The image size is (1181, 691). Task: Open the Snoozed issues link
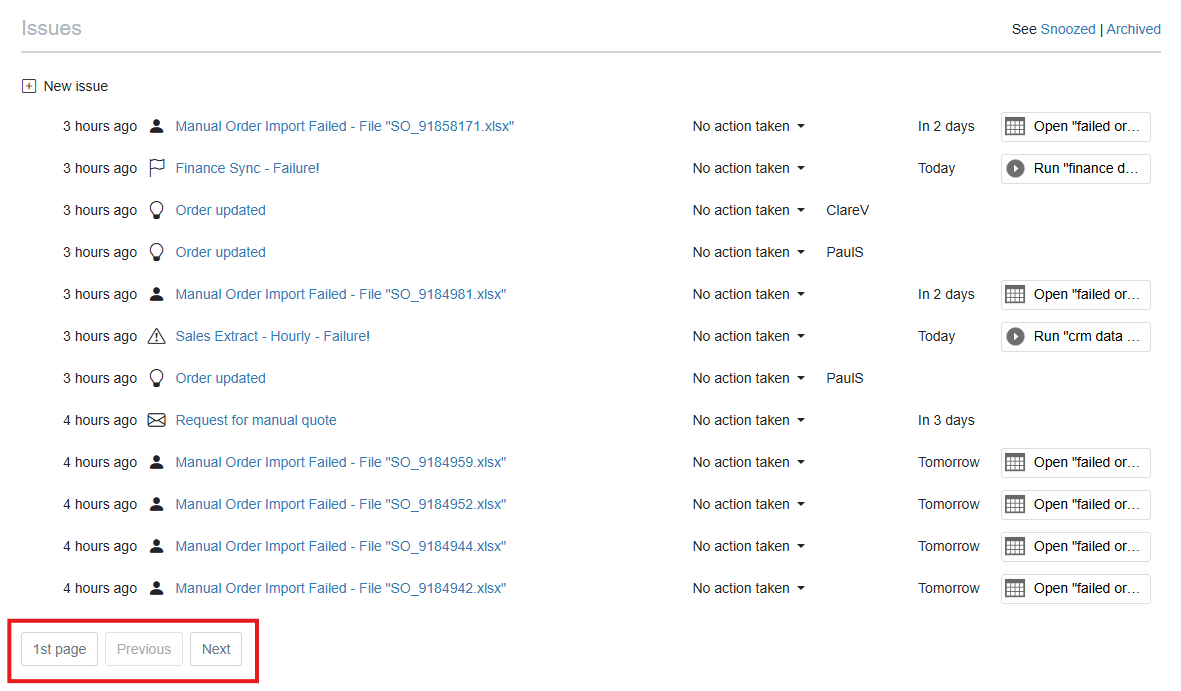(1067, 29)
